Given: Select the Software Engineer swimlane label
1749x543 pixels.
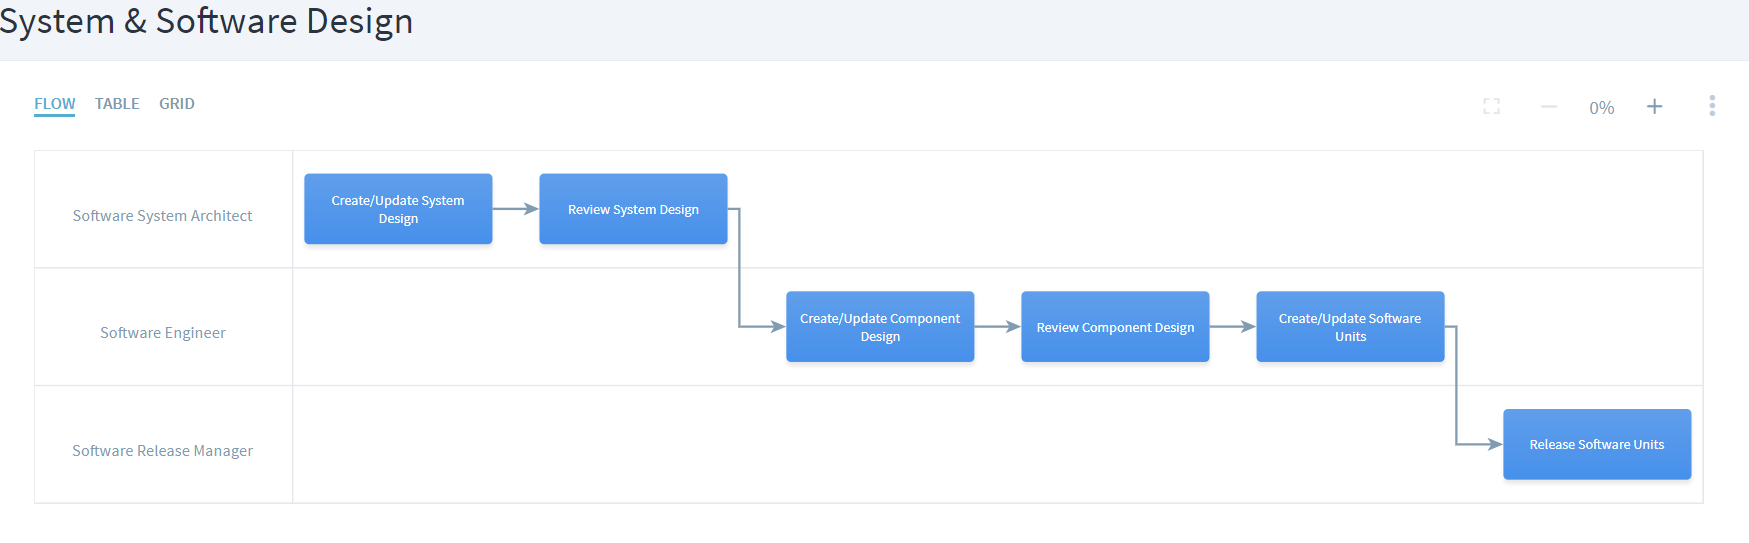Looking at the screenshot, I should click(162, 333).
